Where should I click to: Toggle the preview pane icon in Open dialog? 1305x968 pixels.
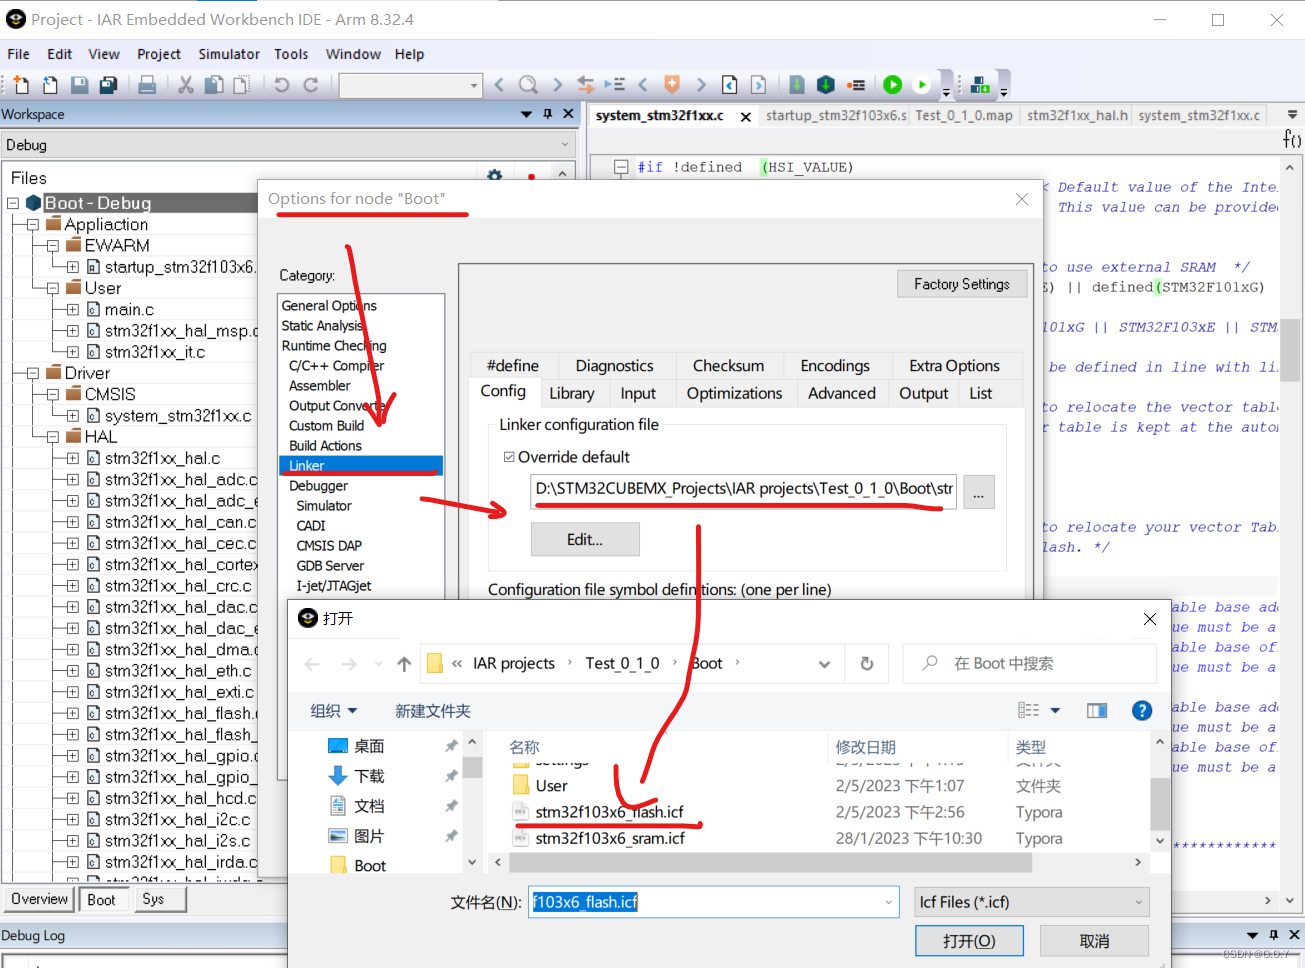click(1097, 711)
